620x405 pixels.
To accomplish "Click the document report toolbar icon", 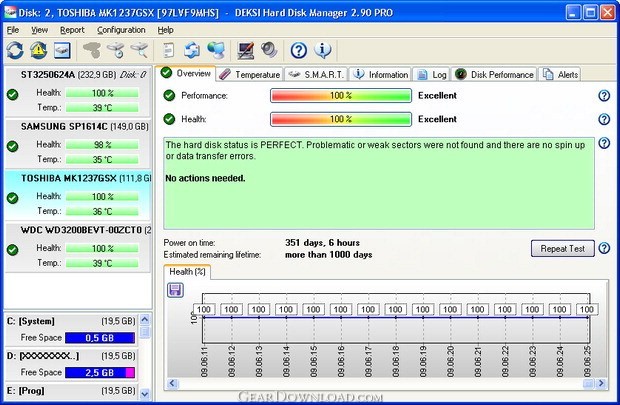I will (x=169, y=50).
